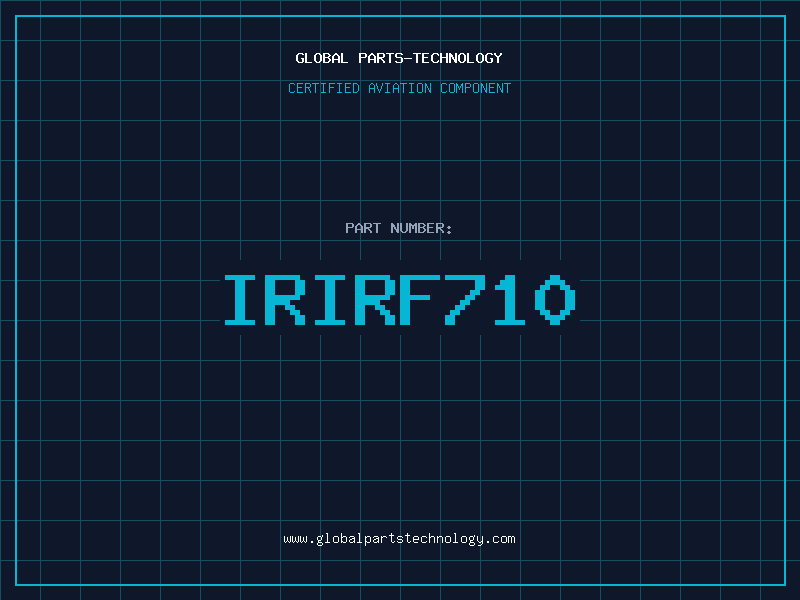Select PARTS-TECHNOLOGY in the title
This screenshot has height=600, width=800.
pos(430,58)
